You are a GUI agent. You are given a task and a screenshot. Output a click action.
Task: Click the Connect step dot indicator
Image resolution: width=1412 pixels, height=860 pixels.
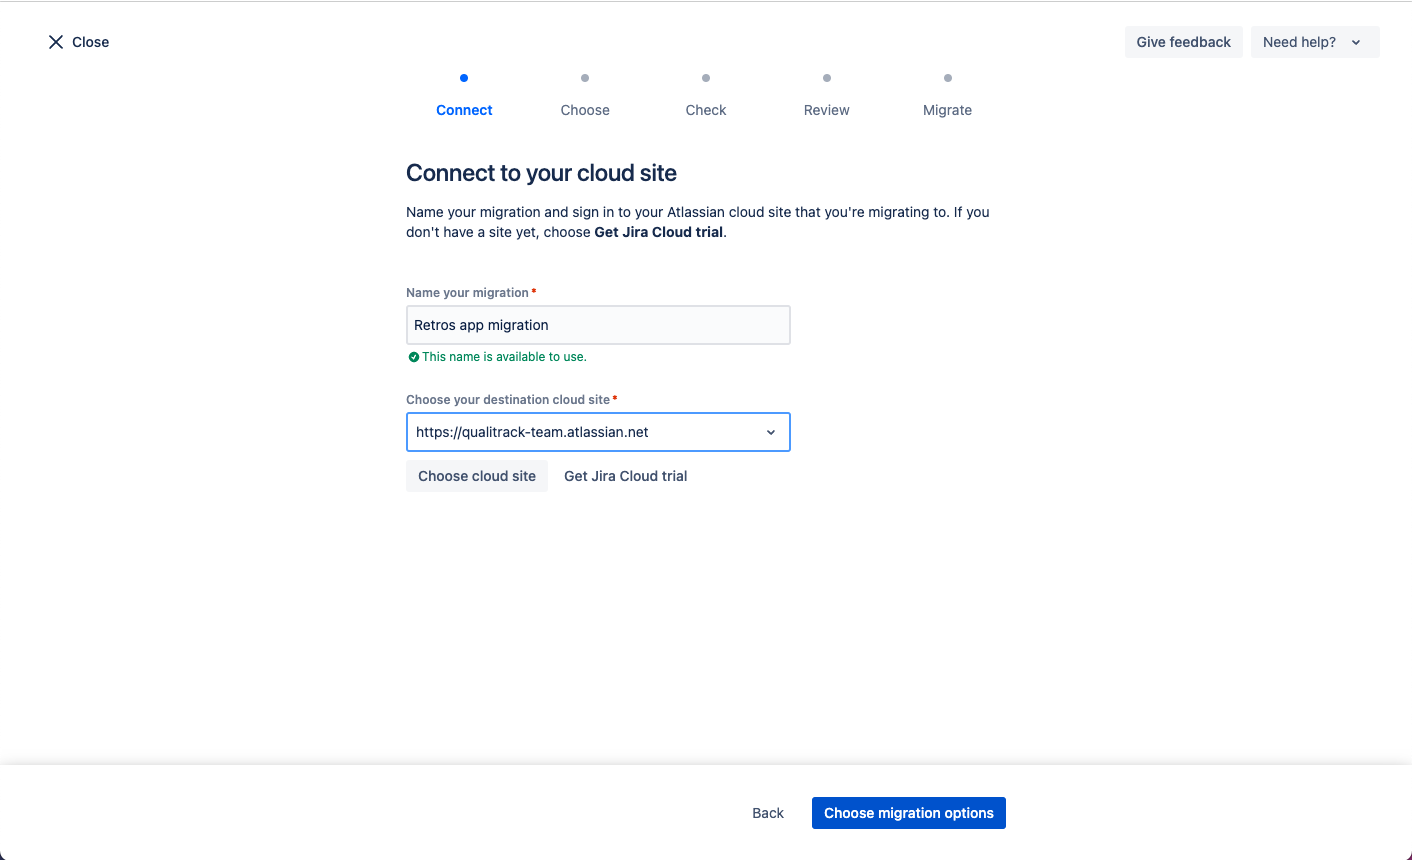coord(464,78)
